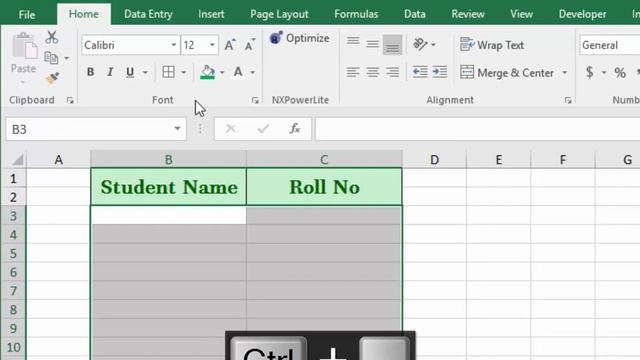
Task: Switch to the Data Entry tab
Action: coord(148,14)
